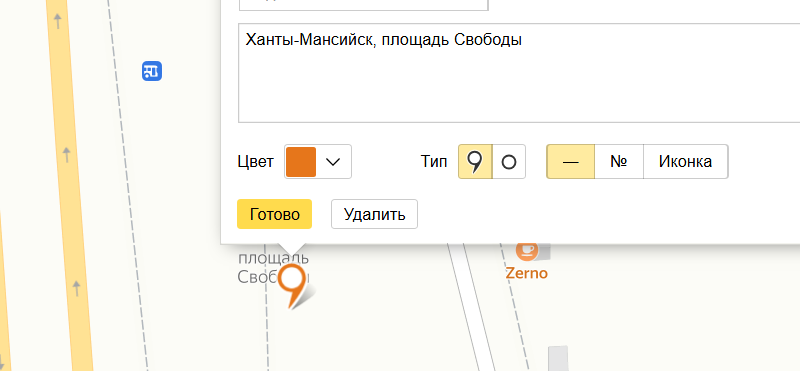800x371 pixels.
Task: Click the gray building on the map
Action: [x=558, y=358]
